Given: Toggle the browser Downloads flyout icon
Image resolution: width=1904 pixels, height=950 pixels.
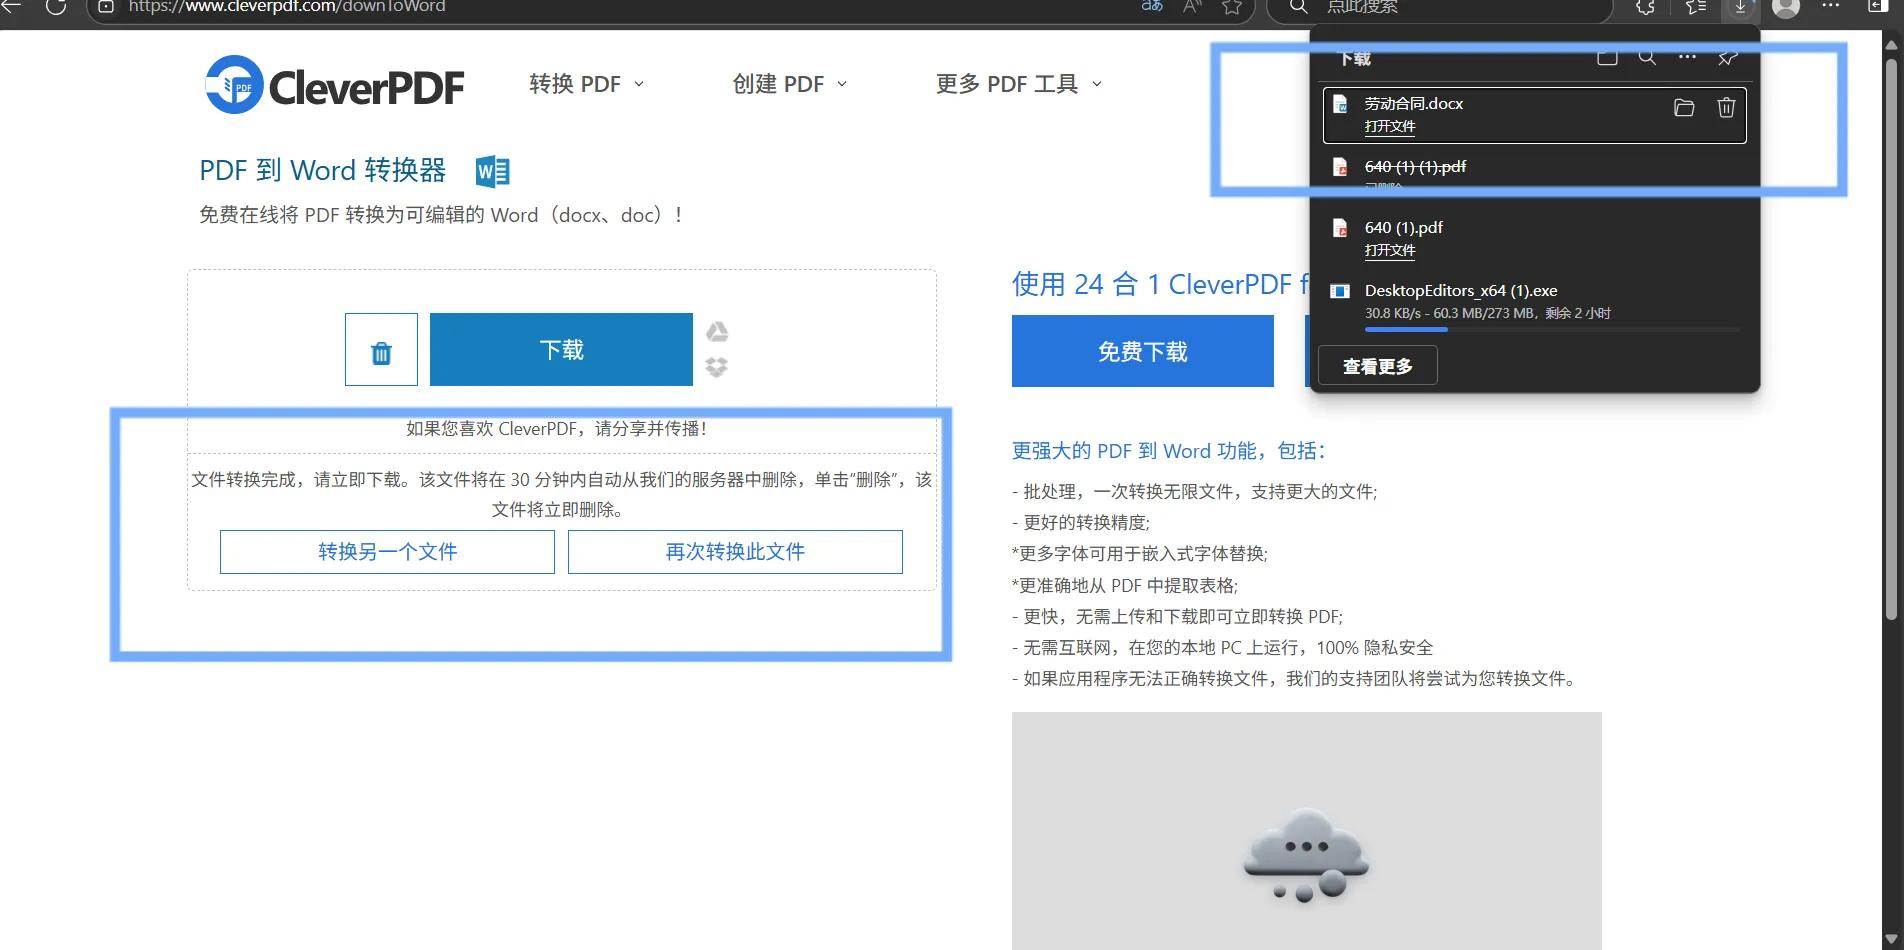Looking at the screenshot, I should (1740, 8).
